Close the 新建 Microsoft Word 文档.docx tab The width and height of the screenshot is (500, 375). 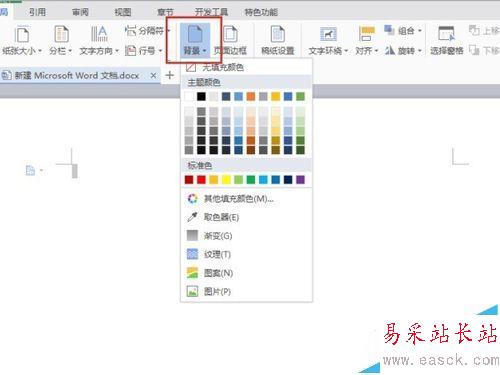tap(153, 76)
